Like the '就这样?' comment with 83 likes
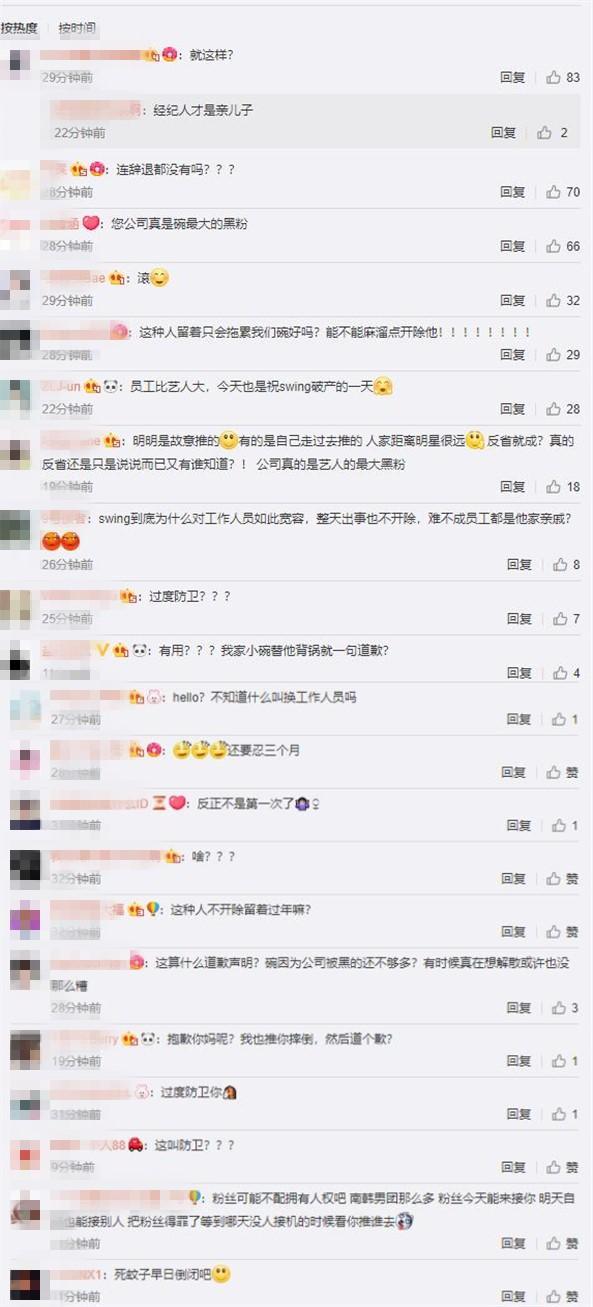 point(562,77)
